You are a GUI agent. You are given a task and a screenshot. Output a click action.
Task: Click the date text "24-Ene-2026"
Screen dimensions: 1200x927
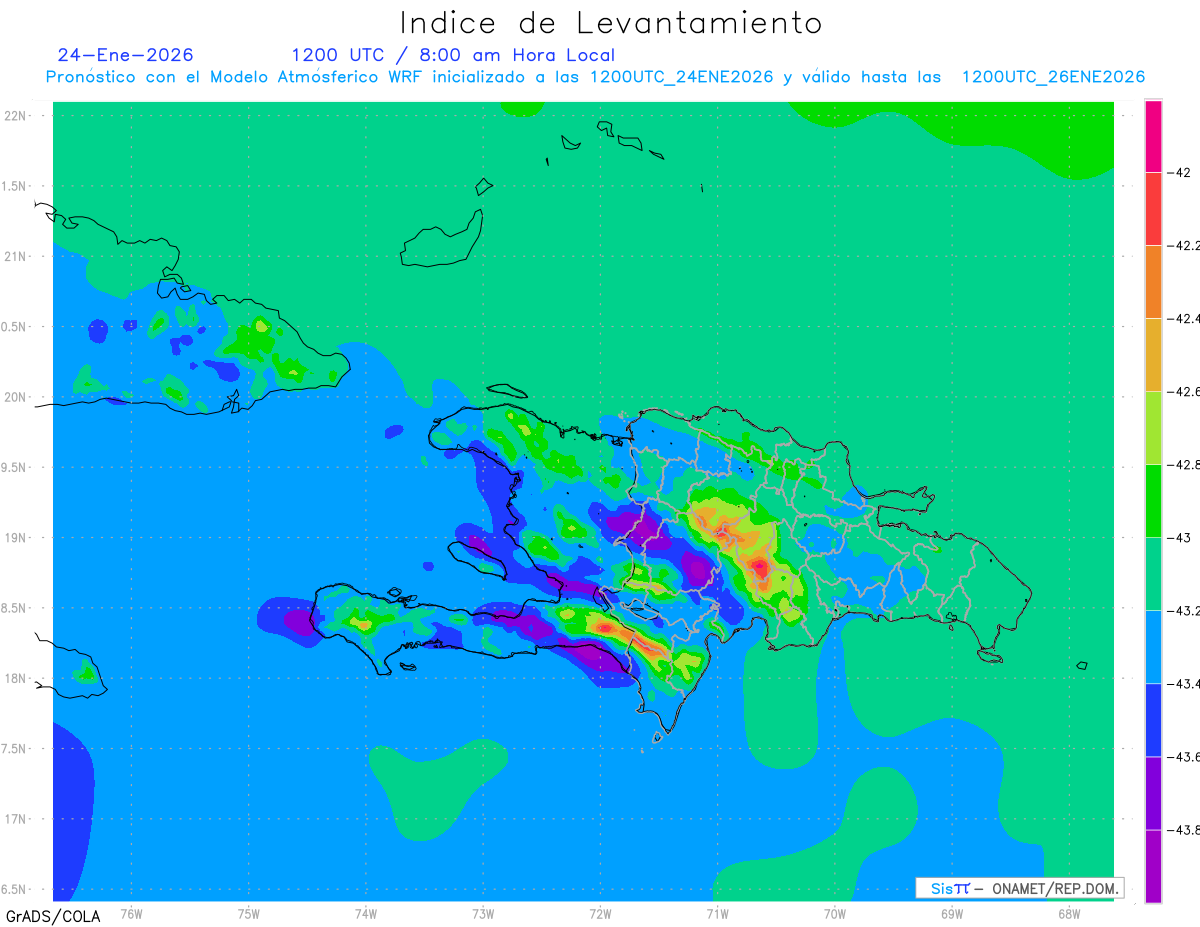coord(126,55)
